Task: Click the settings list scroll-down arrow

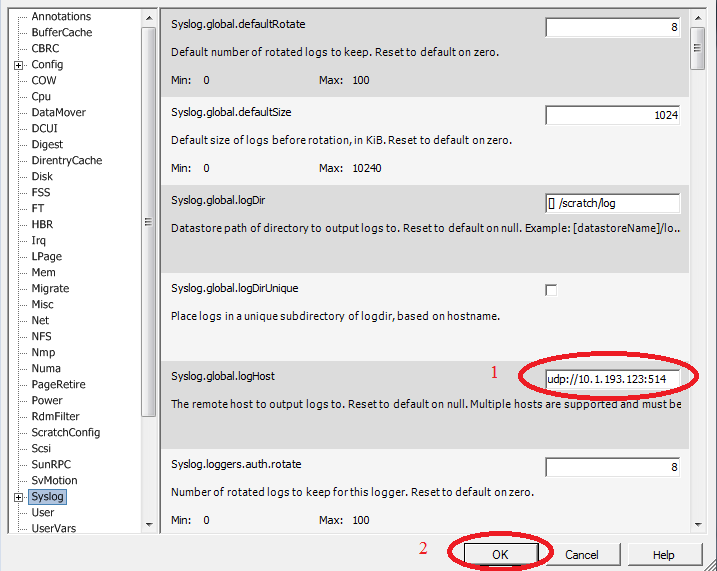Action: pos(698,525)
